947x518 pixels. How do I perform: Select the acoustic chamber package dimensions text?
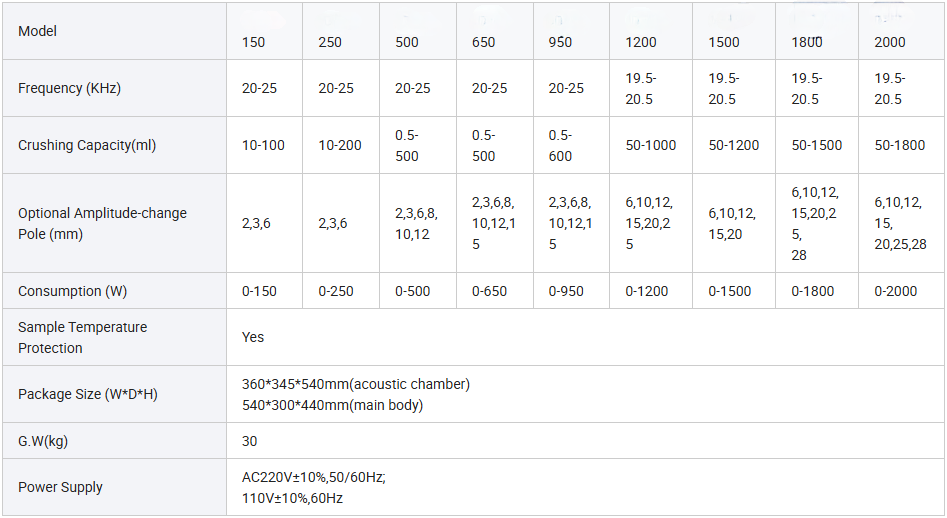[x=356, y=384]
